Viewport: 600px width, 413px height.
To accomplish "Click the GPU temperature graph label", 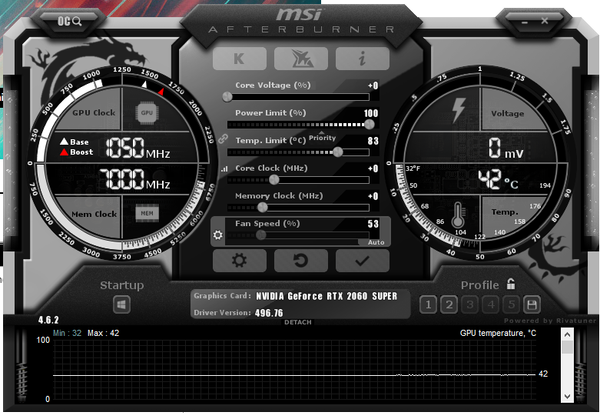I will coord(498,333).
